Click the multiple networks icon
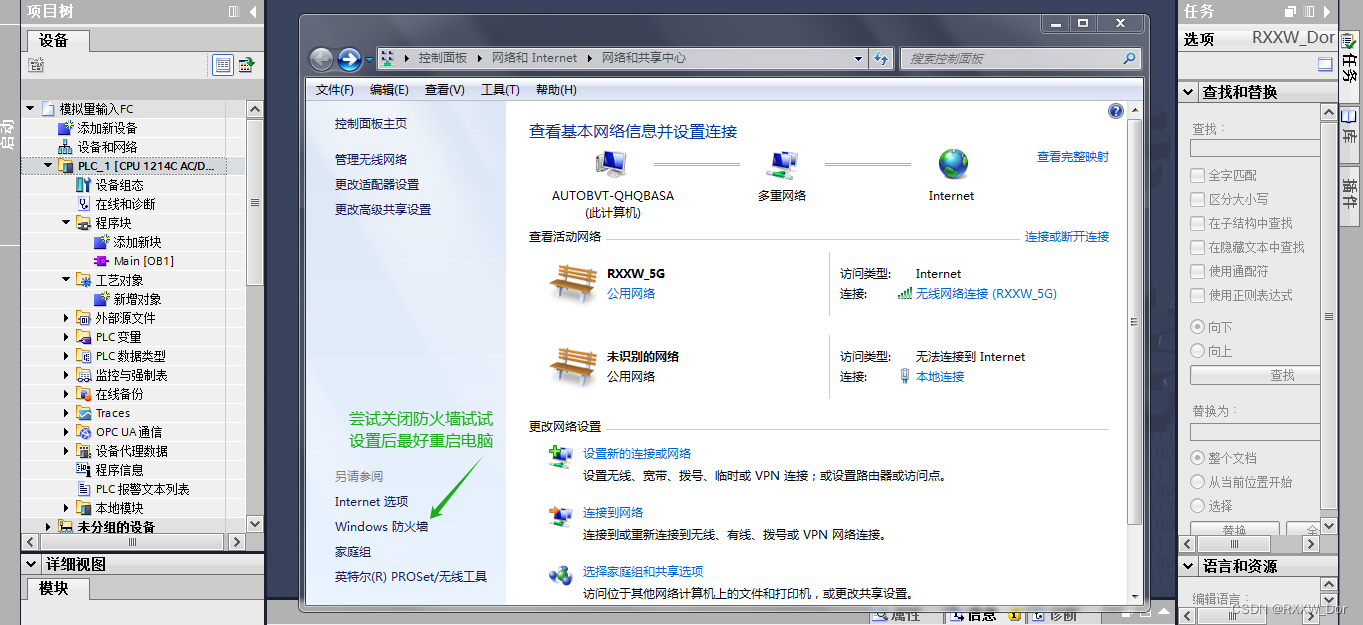1363x625 pixels. pos(783,163)
